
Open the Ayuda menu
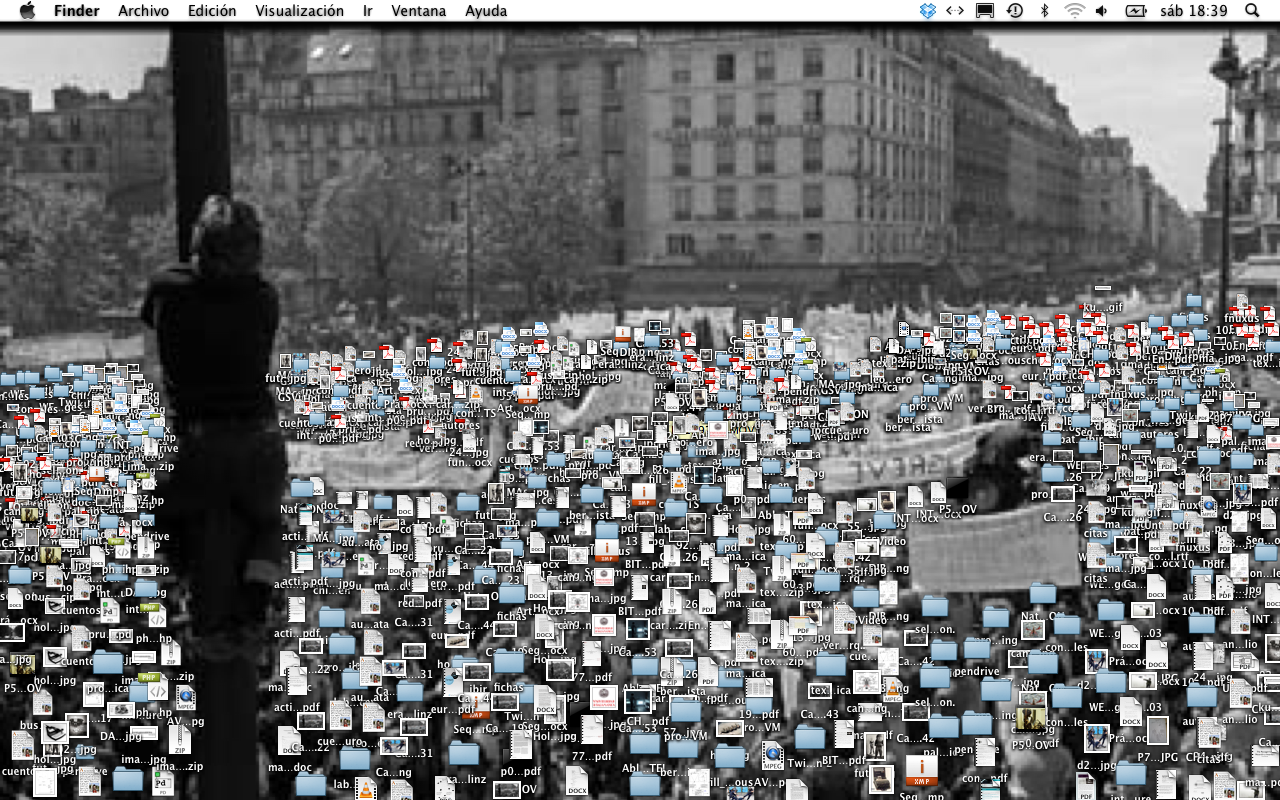[x=486, y=11]
